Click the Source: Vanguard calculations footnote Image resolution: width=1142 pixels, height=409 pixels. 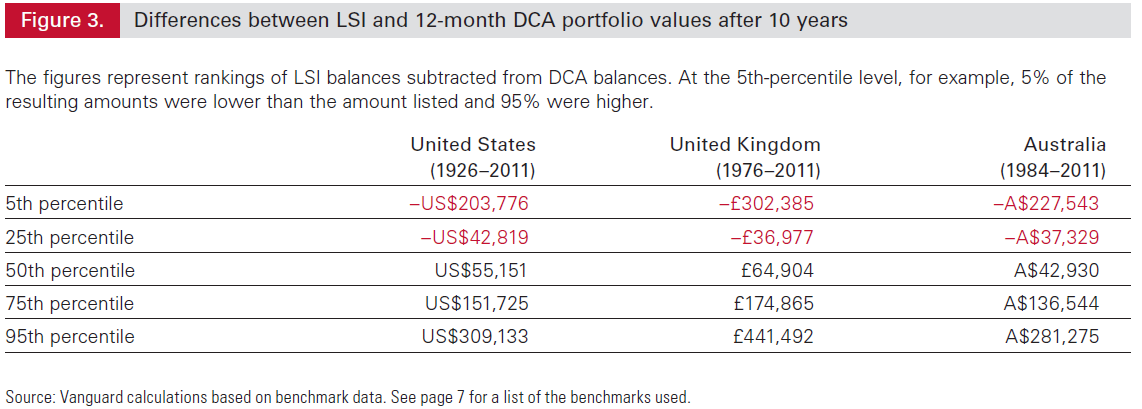pos(347,397)
